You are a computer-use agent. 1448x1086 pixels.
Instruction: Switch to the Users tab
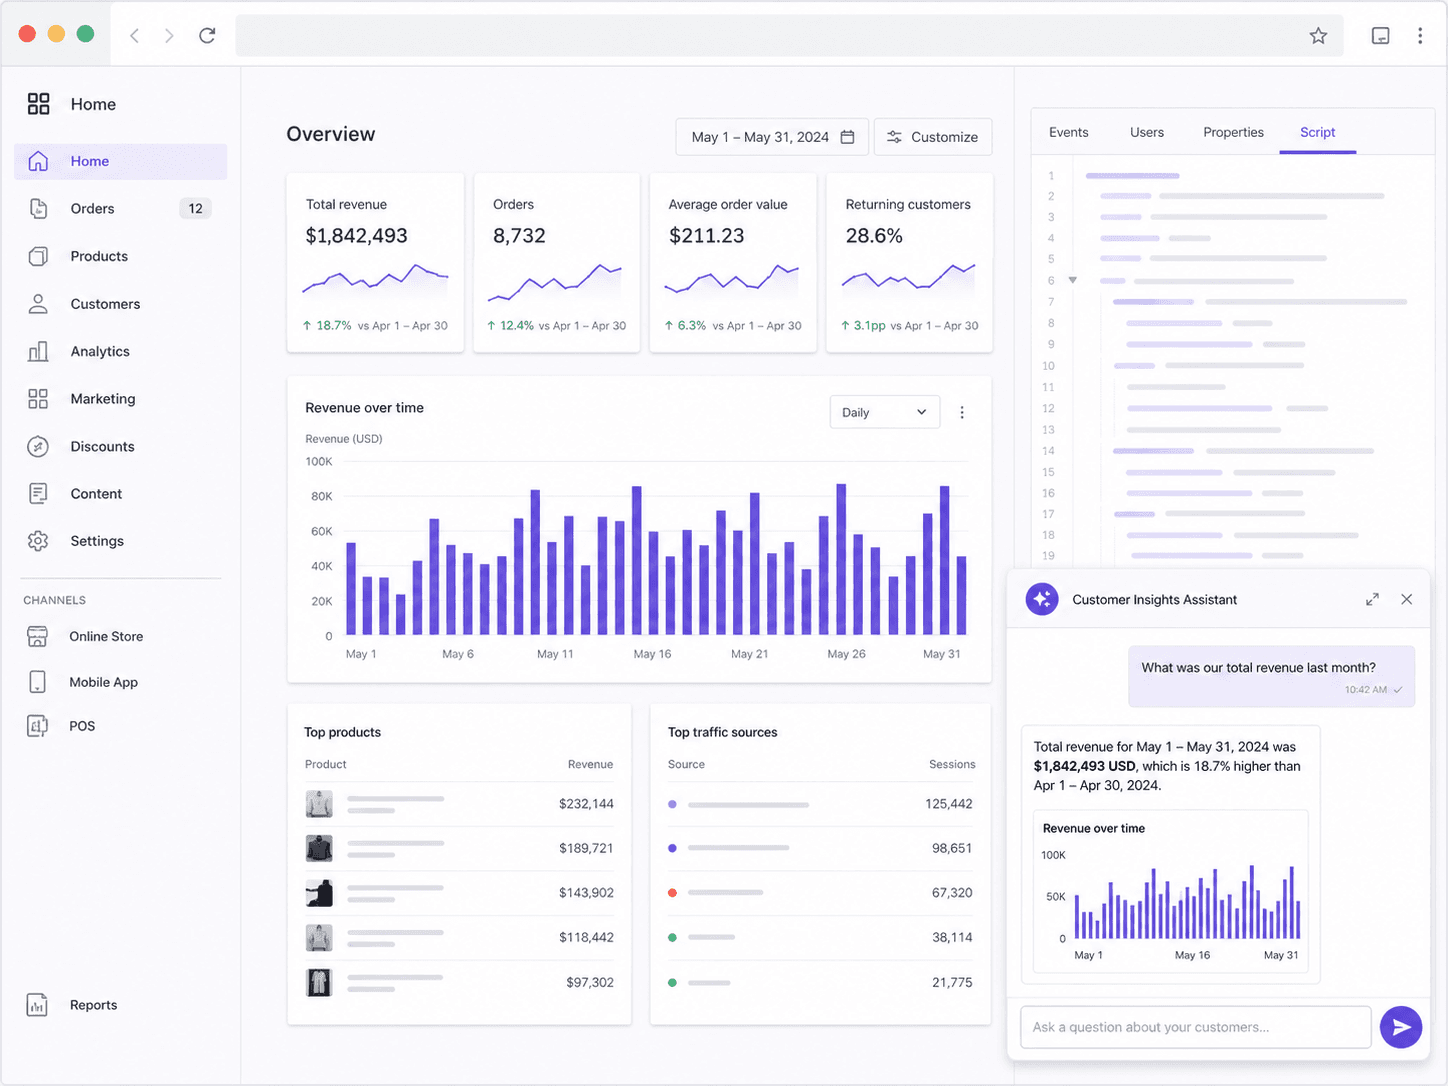pyautogui.click(x=1147, y=132)
